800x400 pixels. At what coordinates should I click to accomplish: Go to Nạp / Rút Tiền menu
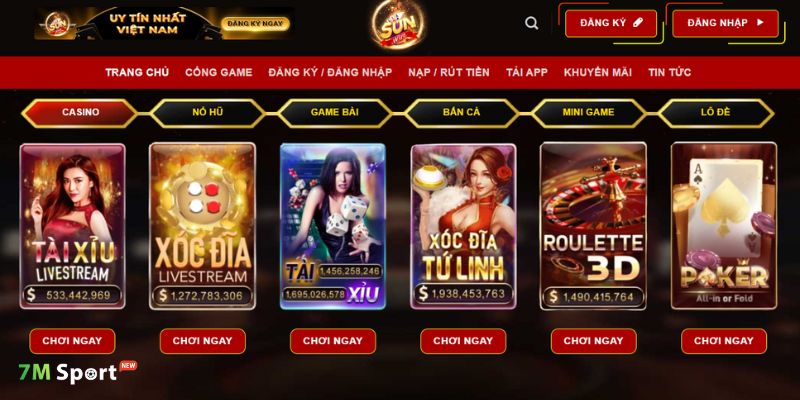pos(449,72)
